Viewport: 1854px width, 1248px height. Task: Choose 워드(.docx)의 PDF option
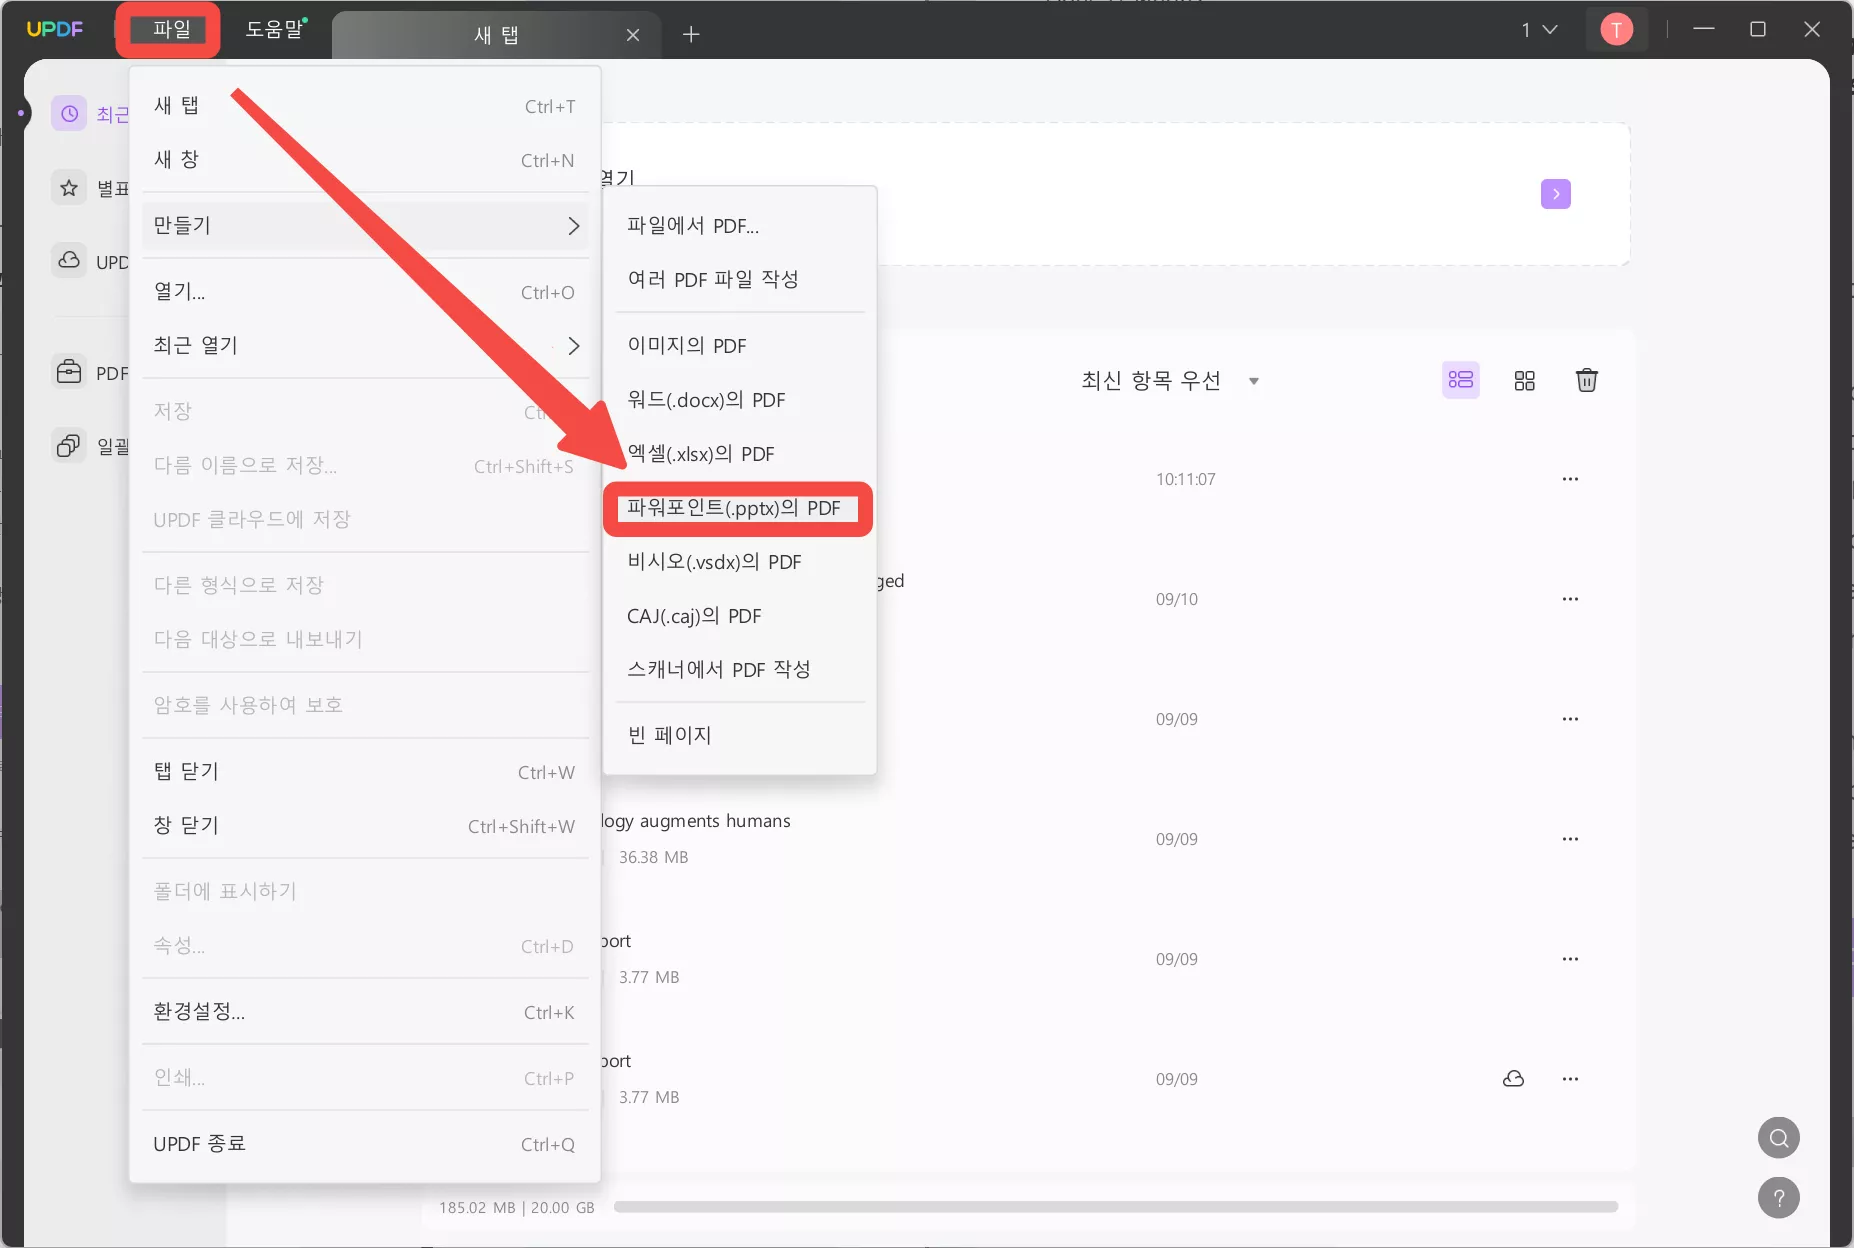[x=740, y=400]
